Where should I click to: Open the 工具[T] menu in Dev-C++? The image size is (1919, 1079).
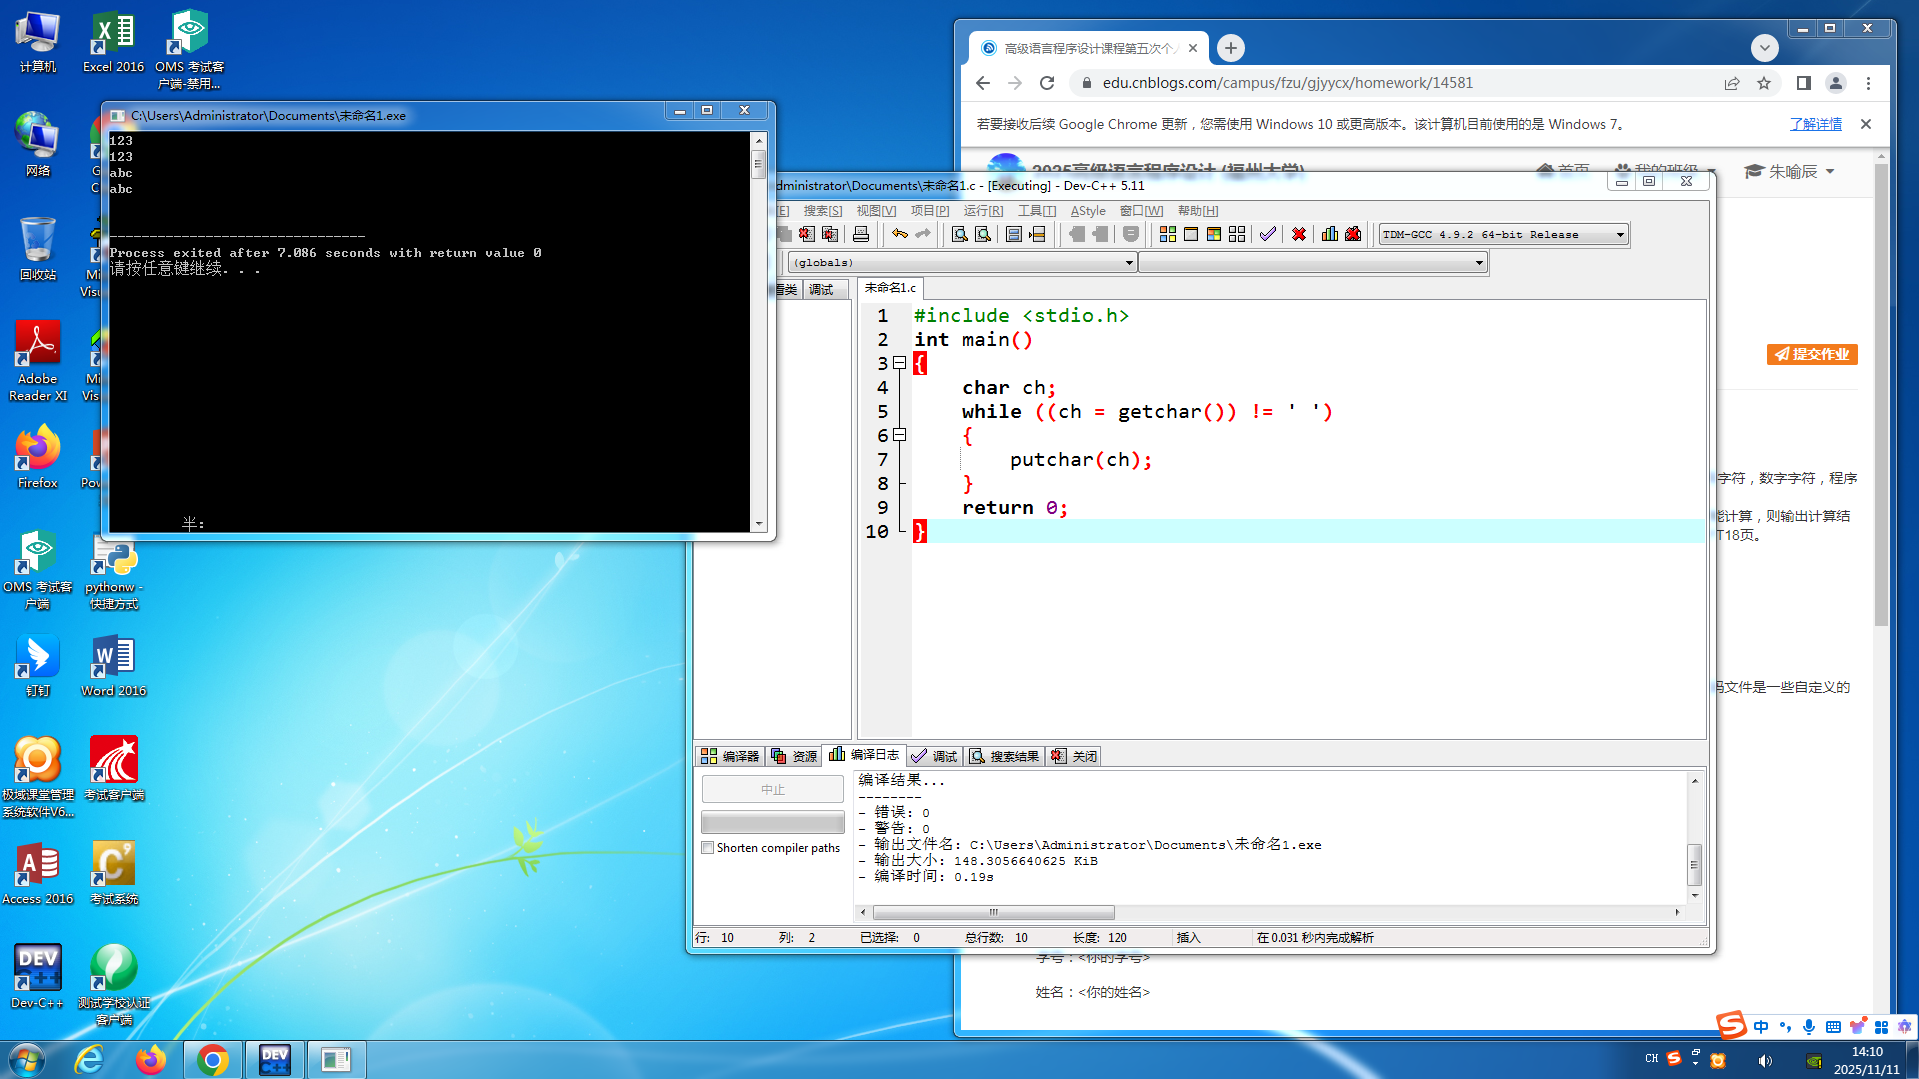[1037, 211]
